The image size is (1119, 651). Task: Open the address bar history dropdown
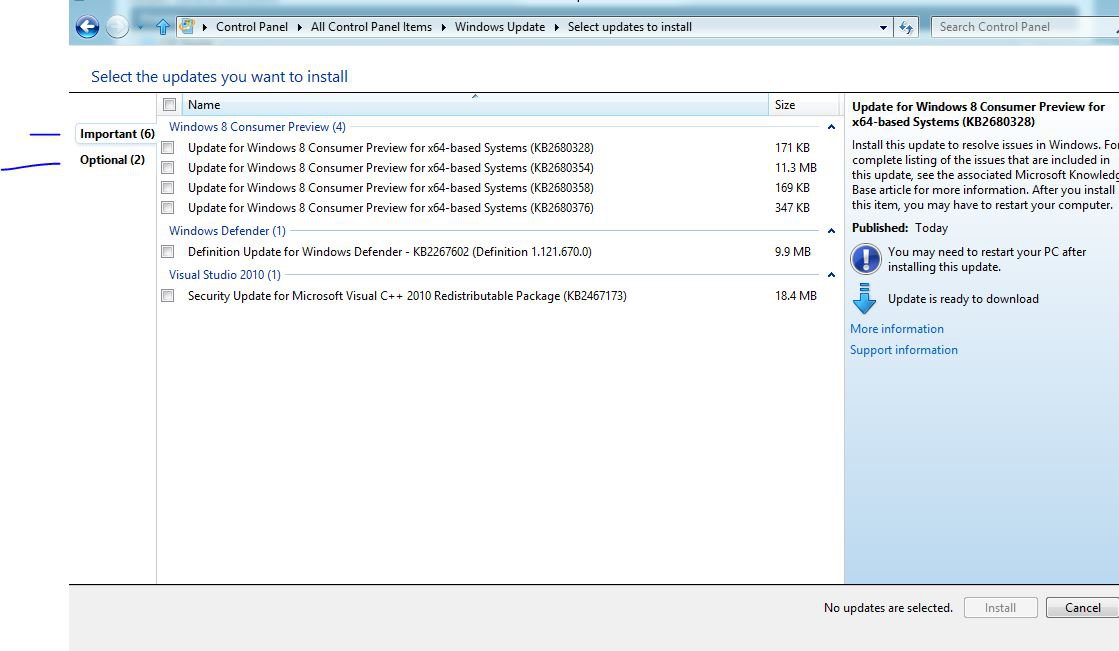coord(883,27)
